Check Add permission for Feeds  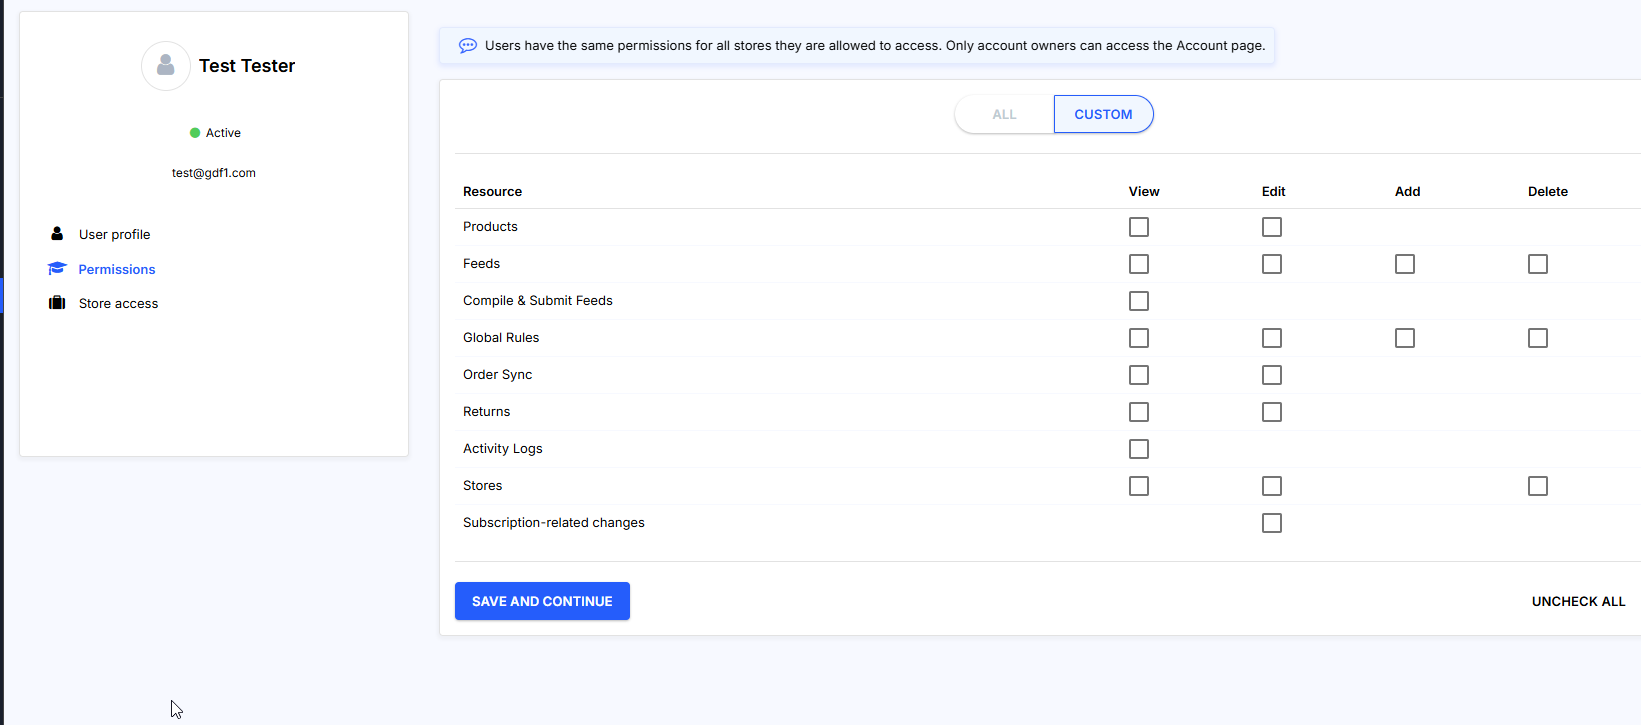tap(1405, 264)
